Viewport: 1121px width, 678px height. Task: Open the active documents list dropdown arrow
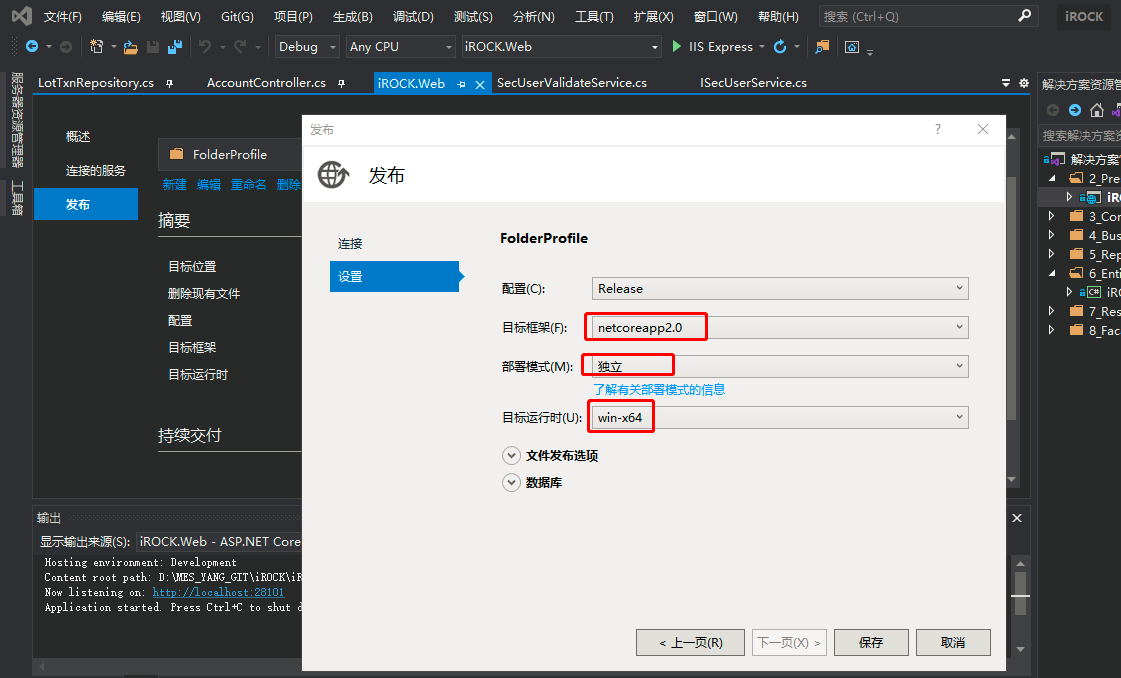[x=1006, y=83]
